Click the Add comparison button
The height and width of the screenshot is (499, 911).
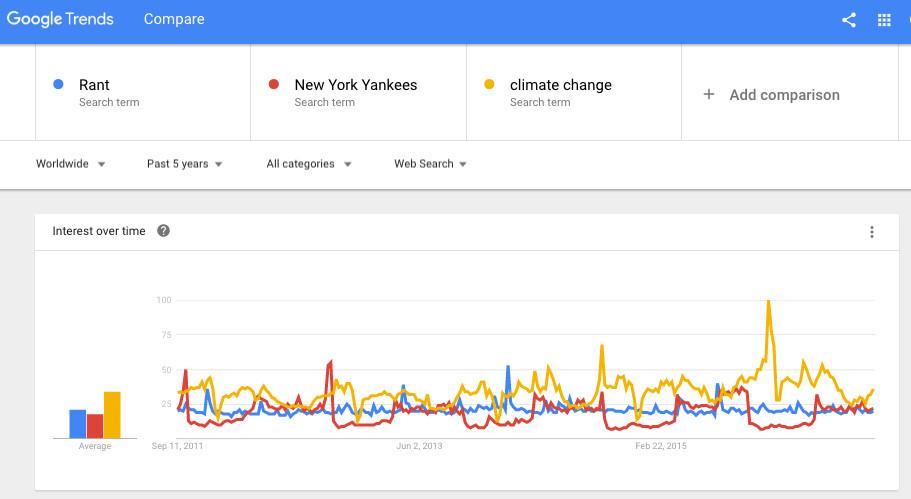[784, 95]
